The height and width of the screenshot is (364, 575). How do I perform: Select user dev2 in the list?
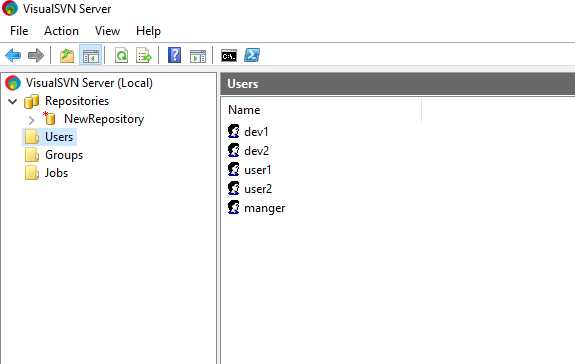[x=256, y=151]
